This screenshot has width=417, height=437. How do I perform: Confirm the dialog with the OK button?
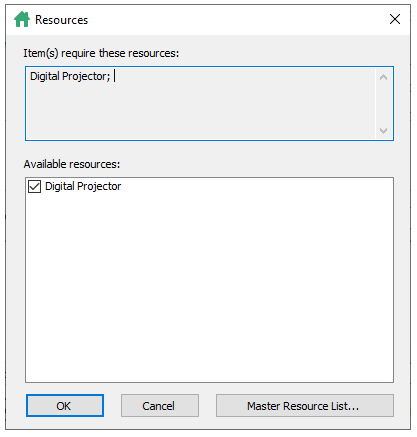[x=65, y=406]
